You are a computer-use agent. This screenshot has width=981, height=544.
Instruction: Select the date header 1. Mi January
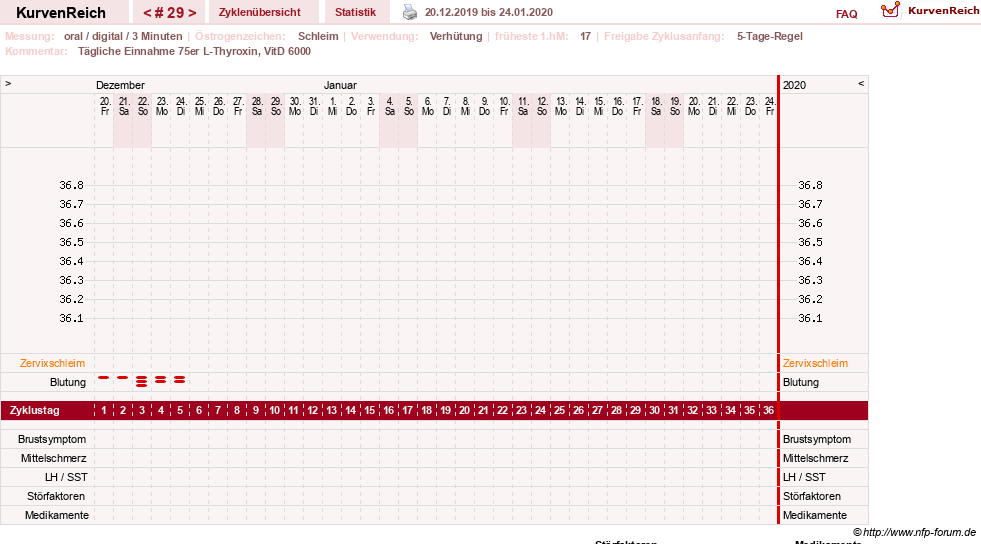tap(333, 106)
